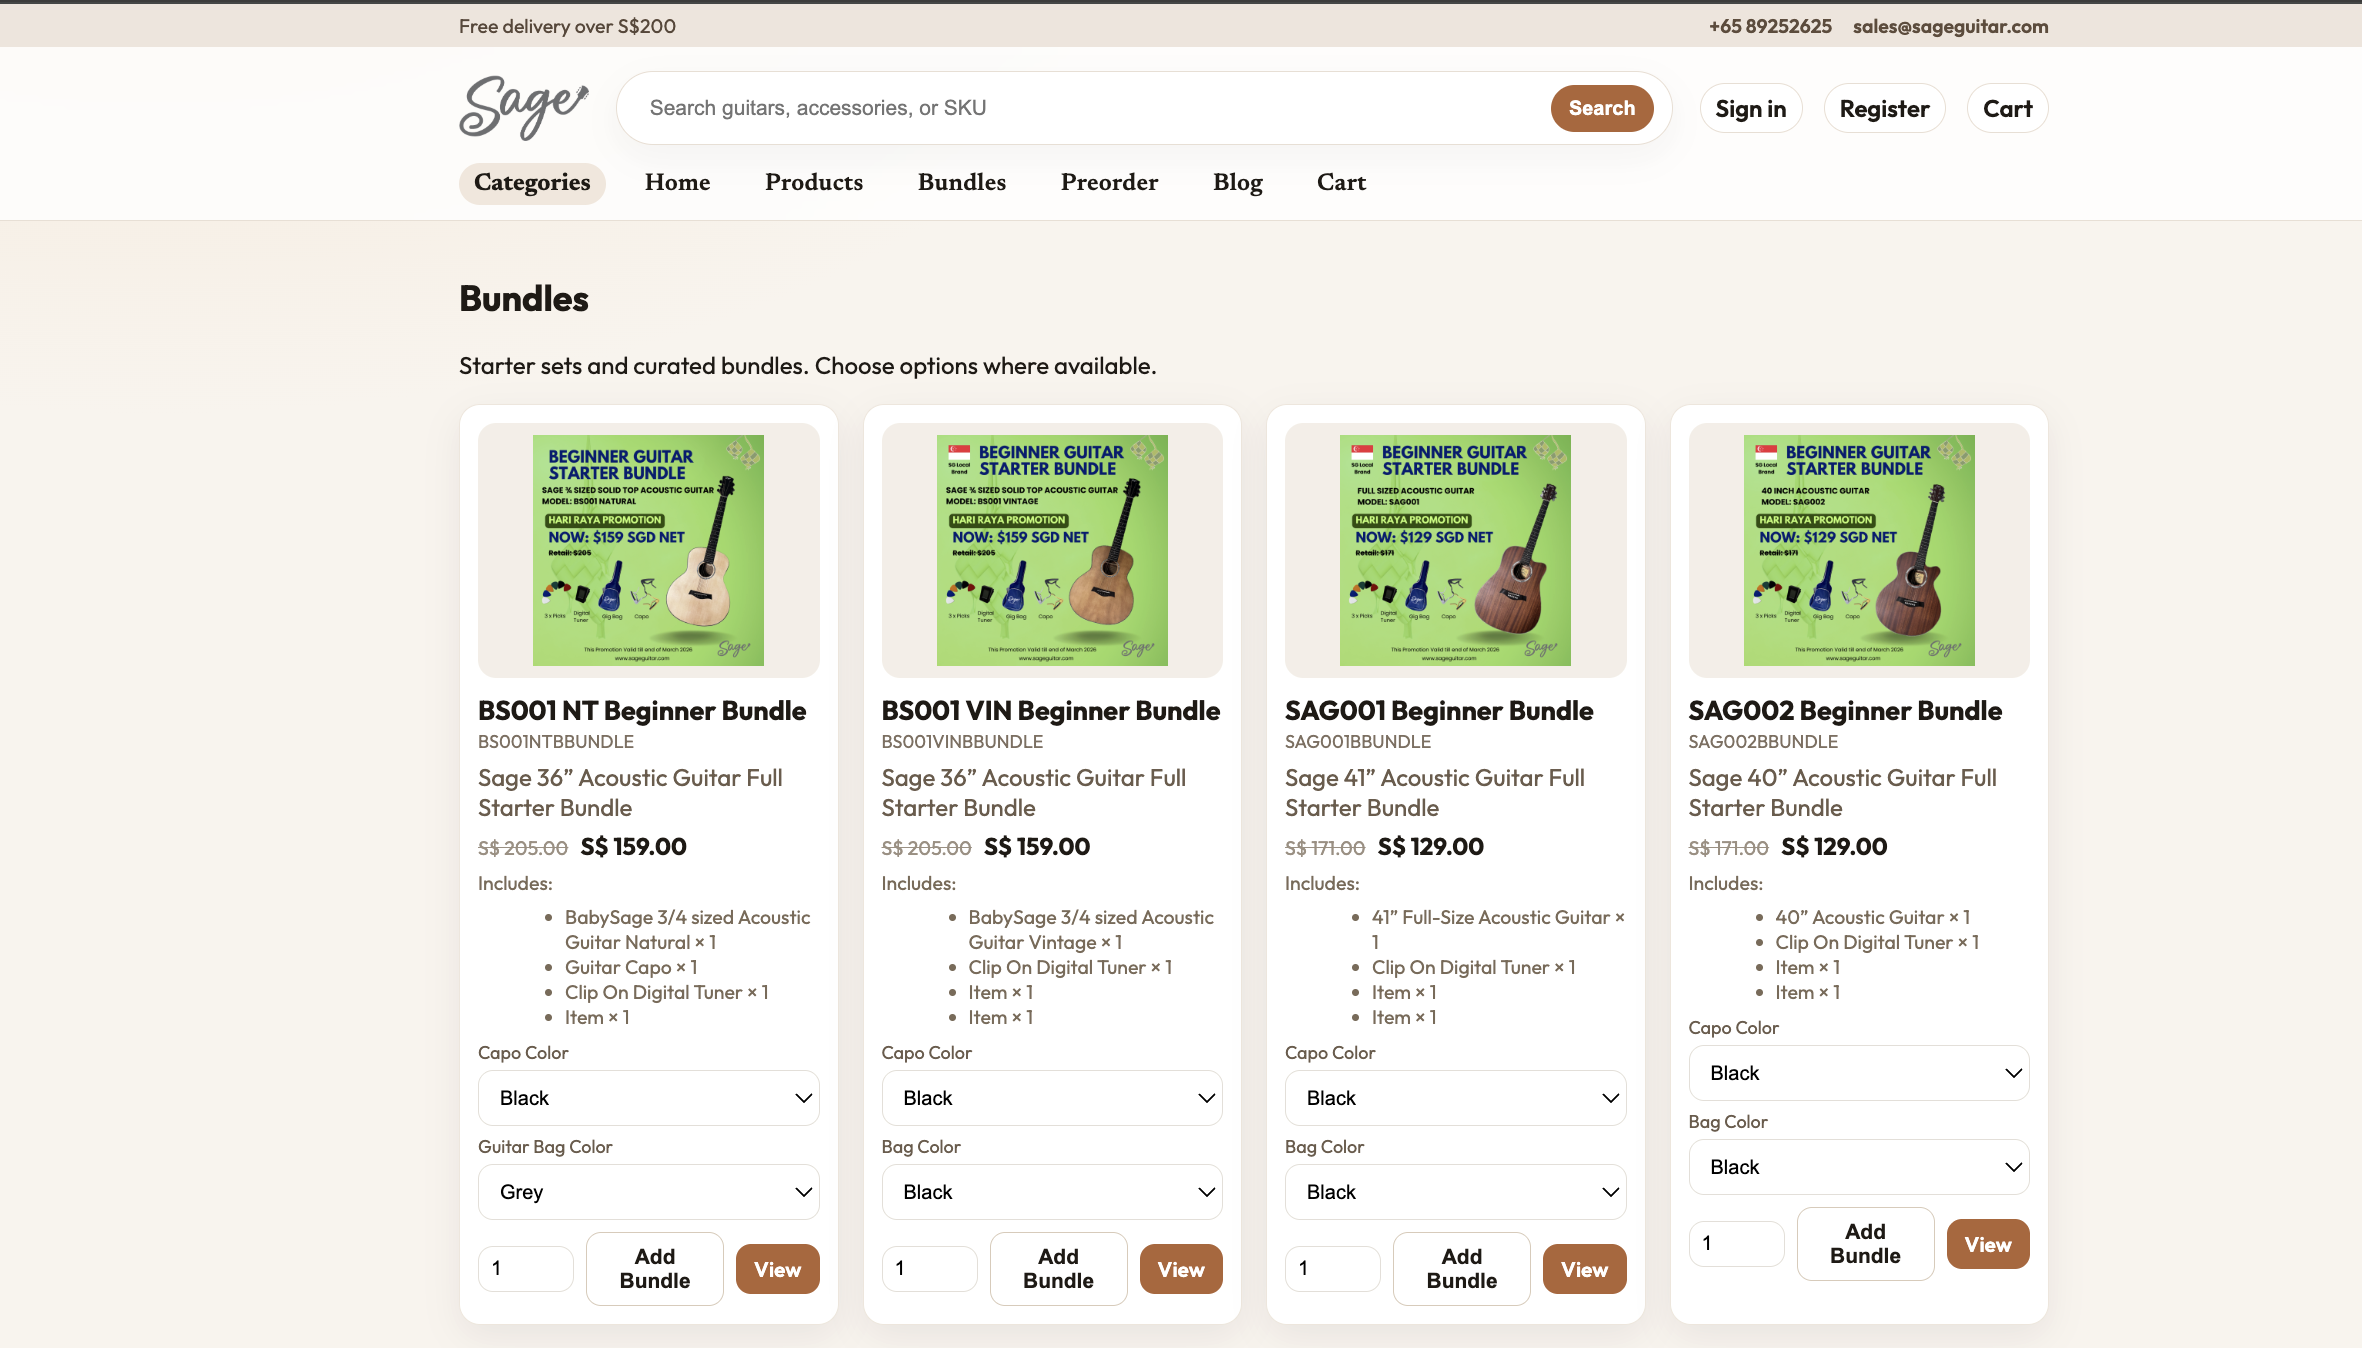
Task: Open Guitar Bag Color dropdown showing Grey
Action: [x=648, y=1192]
